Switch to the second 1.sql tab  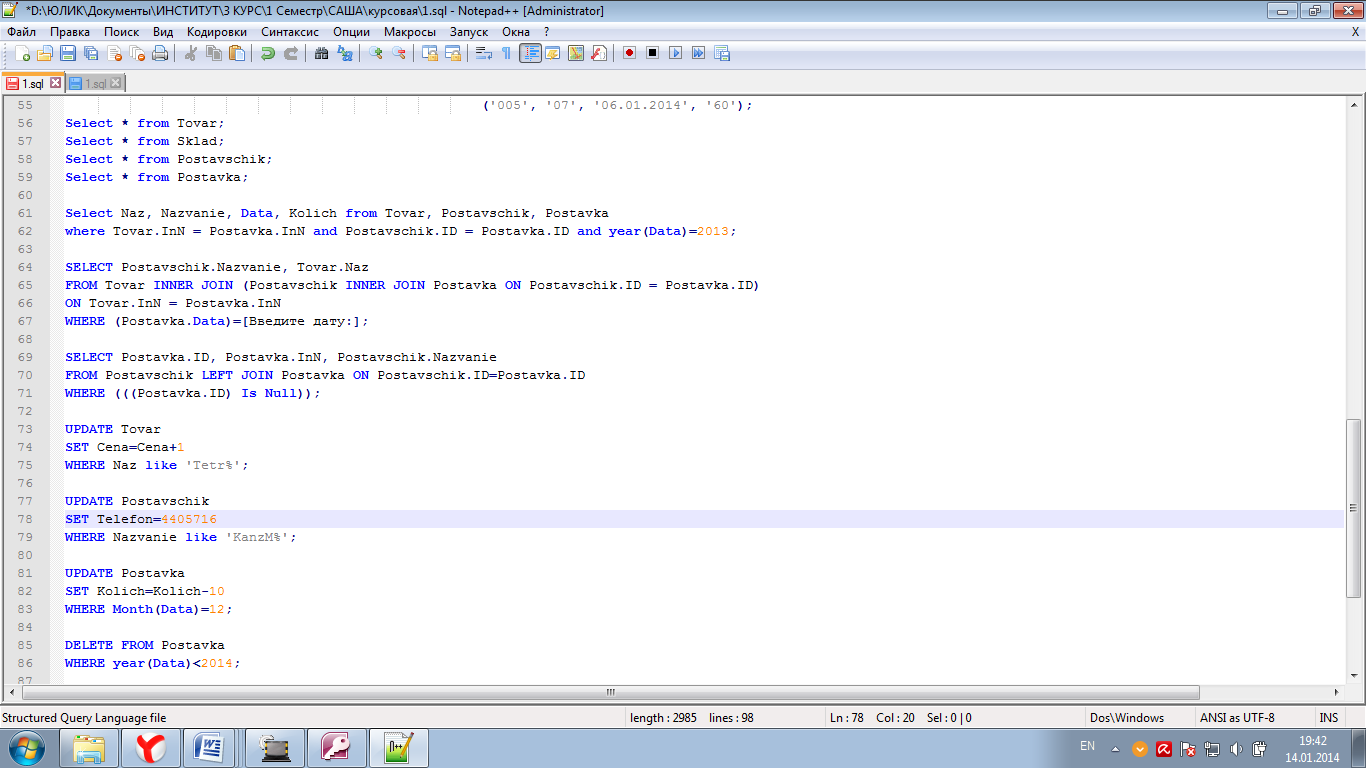point(94,83)
